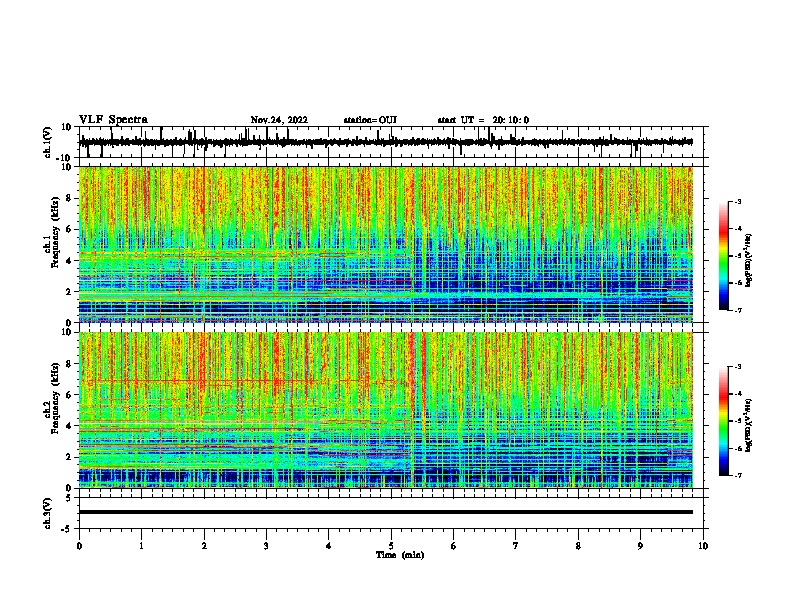Click the "Time (min)" x-axis label

[x=400, y=555]
